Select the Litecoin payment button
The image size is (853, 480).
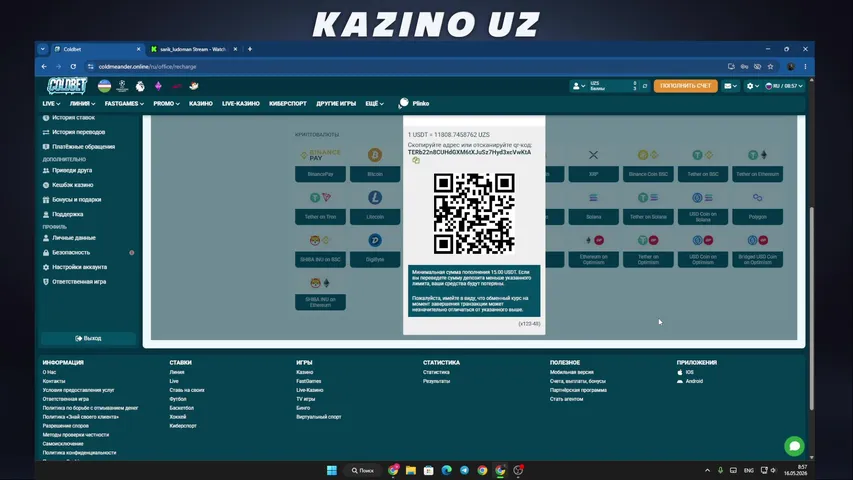375,217
